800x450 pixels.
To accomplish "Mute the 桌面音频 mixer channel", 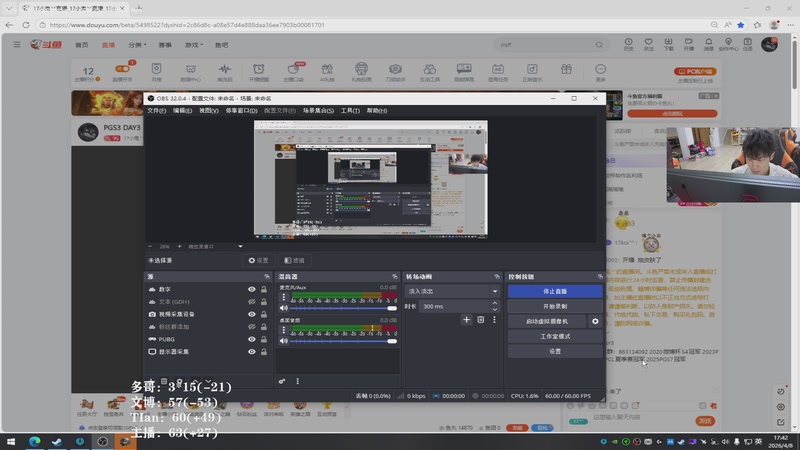I will point(284,341).
